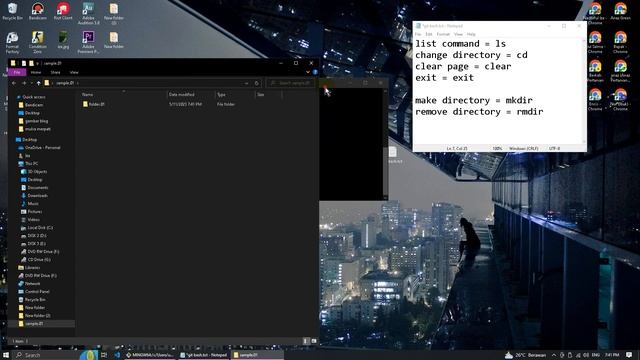The width and height of the screenshot is (640, 360).
Task: Refresh the sample.01 folder view
Action: (256, 83)
